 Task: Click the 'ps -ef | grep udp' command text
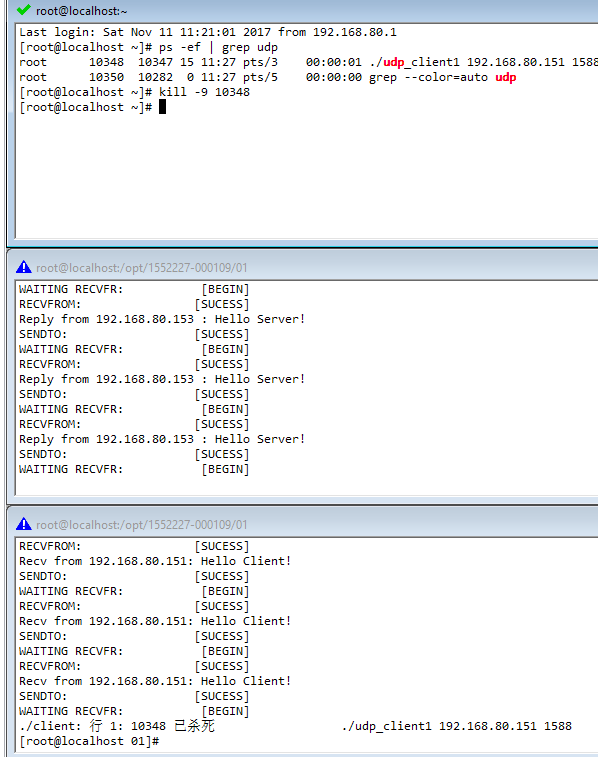(x=218, y=47)
